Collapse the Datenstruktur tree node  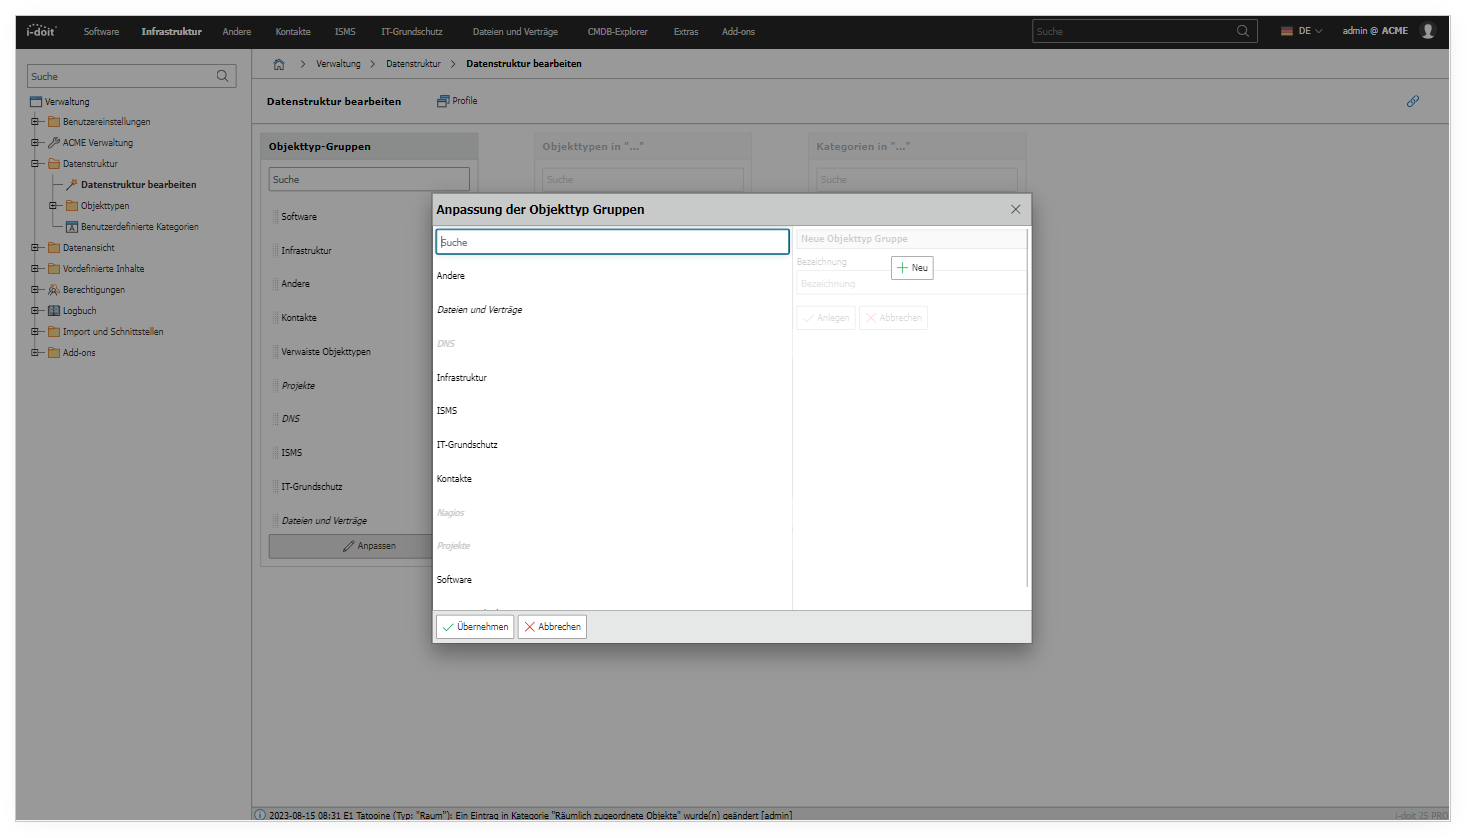(35, 164)
